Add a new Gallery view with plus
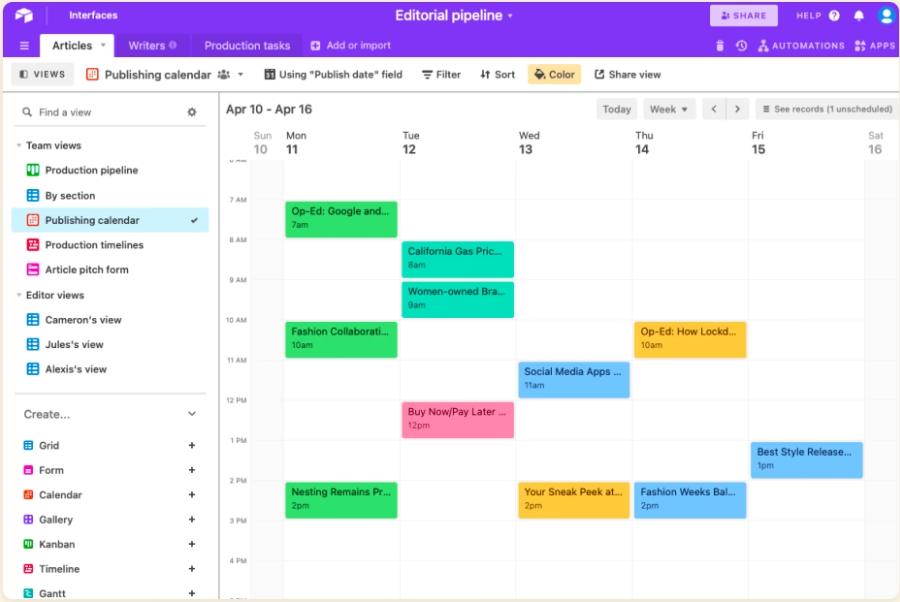The height and width of the screenshot is (602, 900). click(192, 520)
